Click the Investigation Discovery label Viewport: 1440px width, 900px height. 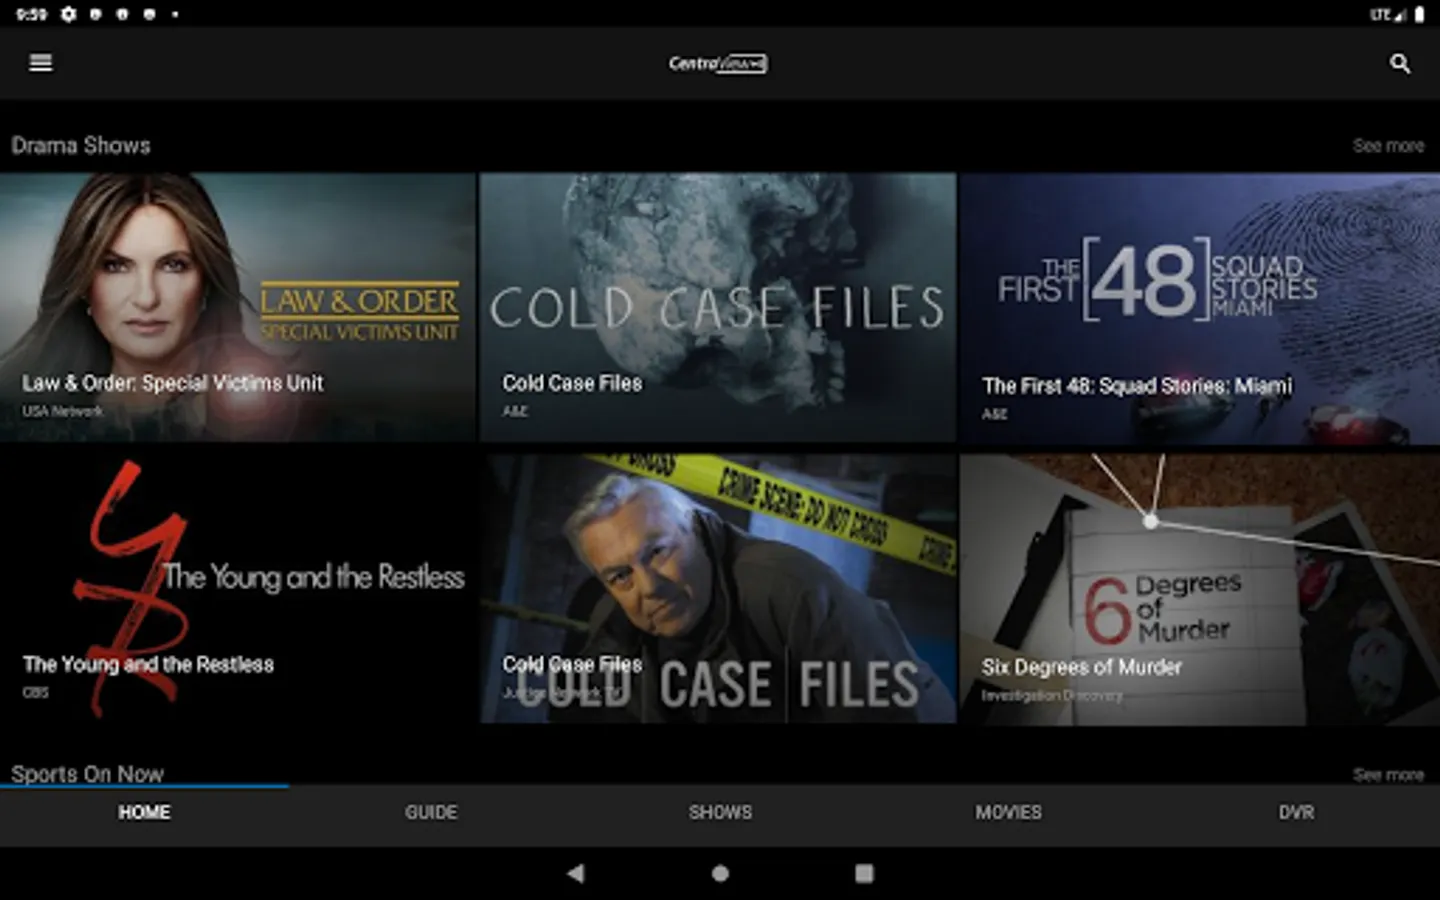[1052, 695]
